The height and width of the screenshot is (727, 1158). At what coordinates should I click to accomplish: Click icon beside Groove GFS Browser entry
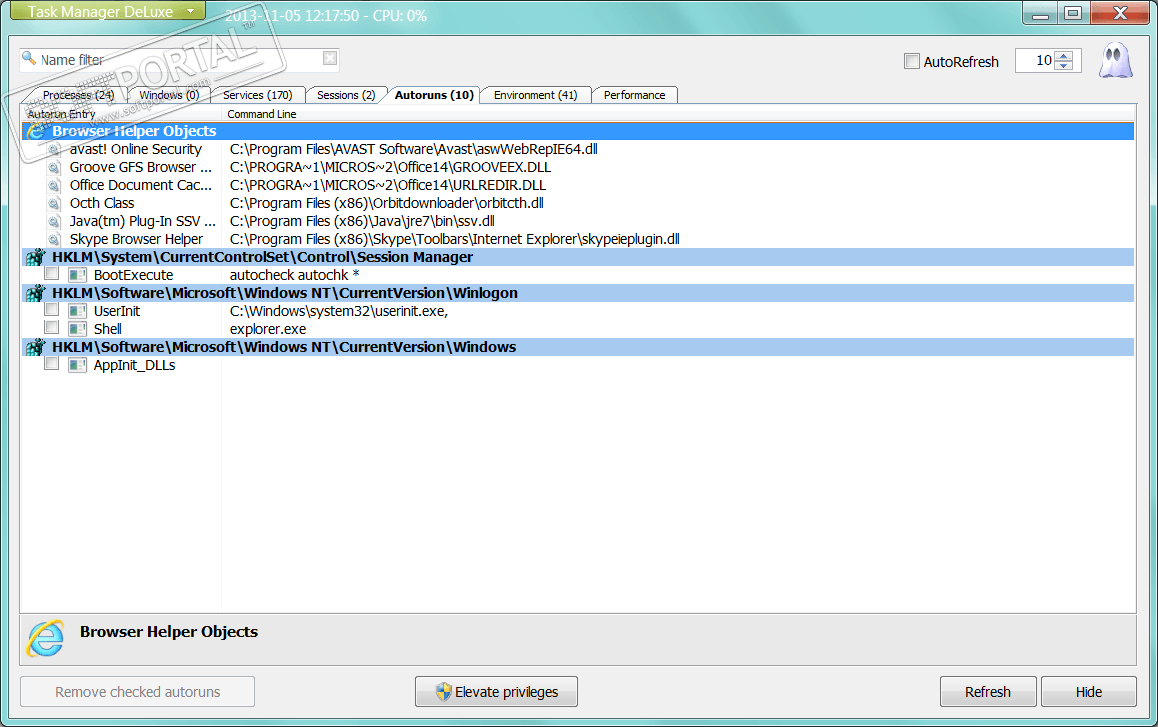(54, 168)
